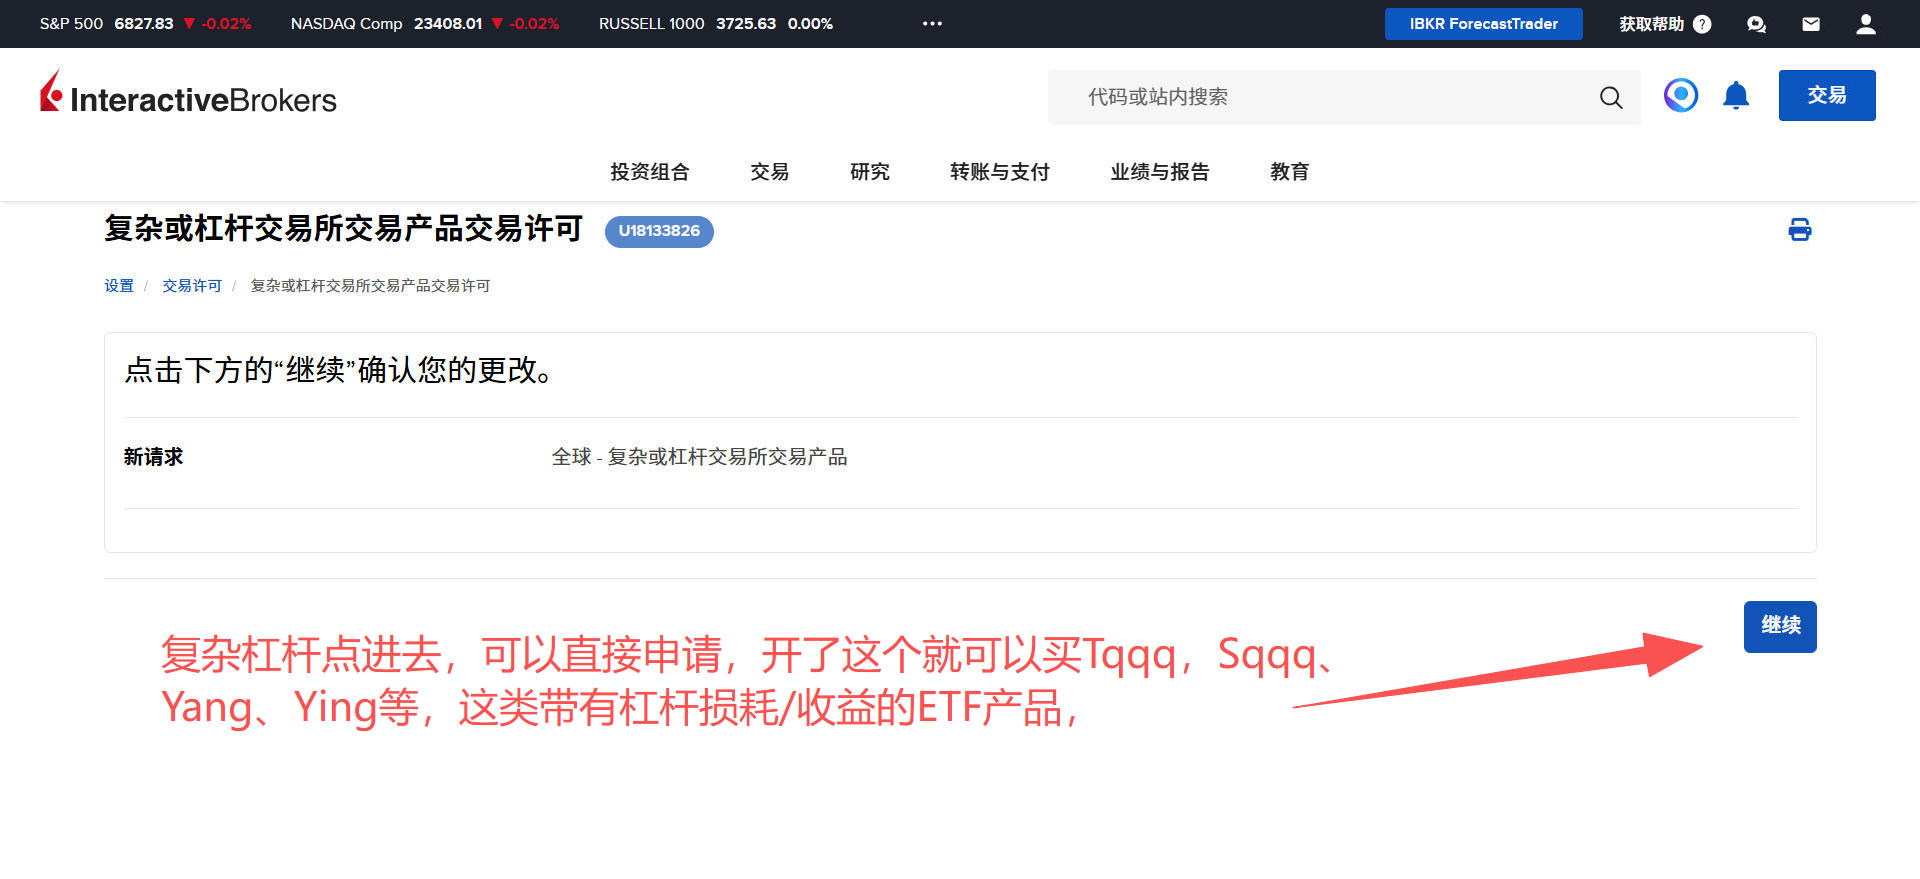This screenshot has width=1920, height=879.
Task: Expand the ticker bar three-dots menu
Action: pyautogui.click(x=932, y=24)
